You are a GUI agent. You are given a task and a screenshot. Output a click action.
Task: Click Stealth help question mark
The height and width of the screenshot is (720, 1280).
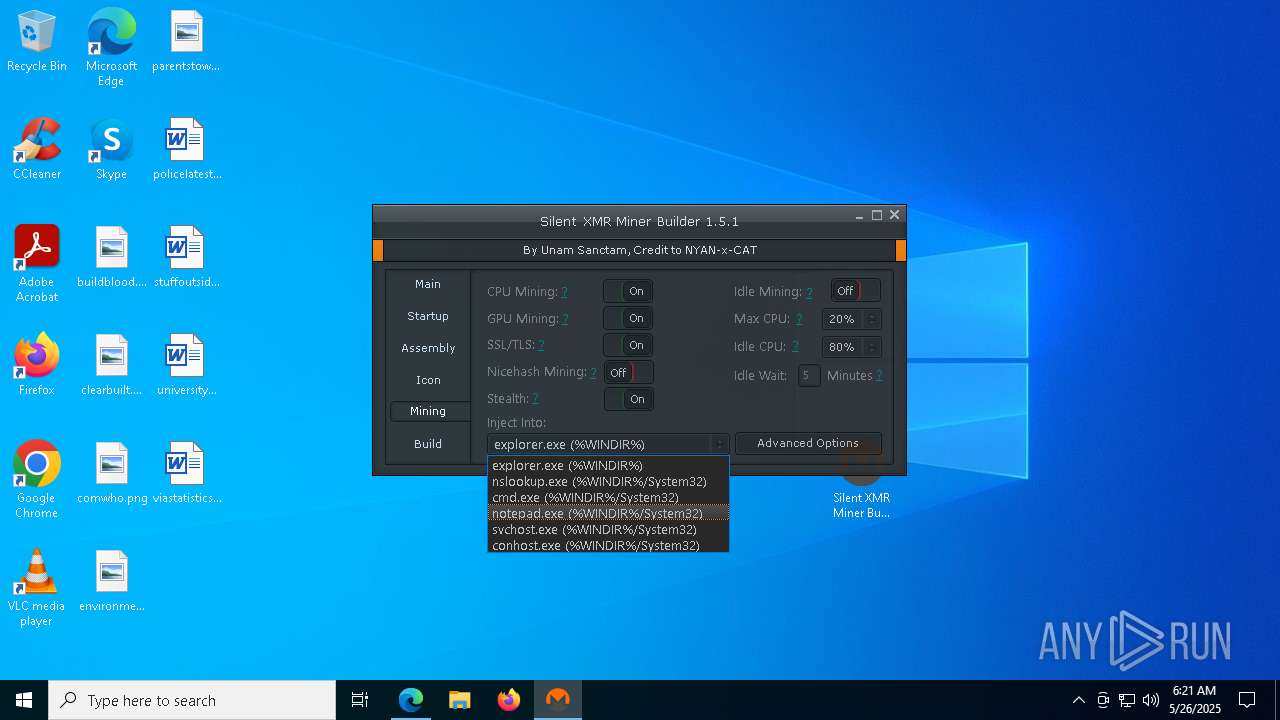pyautogui.click(x=535, y=399)
